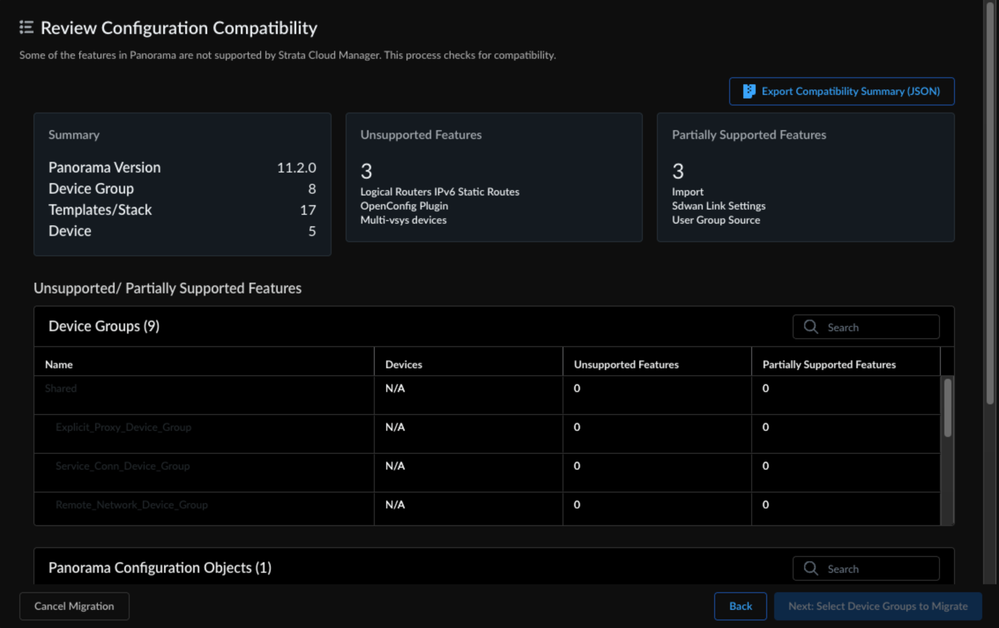Select the Shared device group row
Screen dimensions: 999x628
[x=487, y=396]
